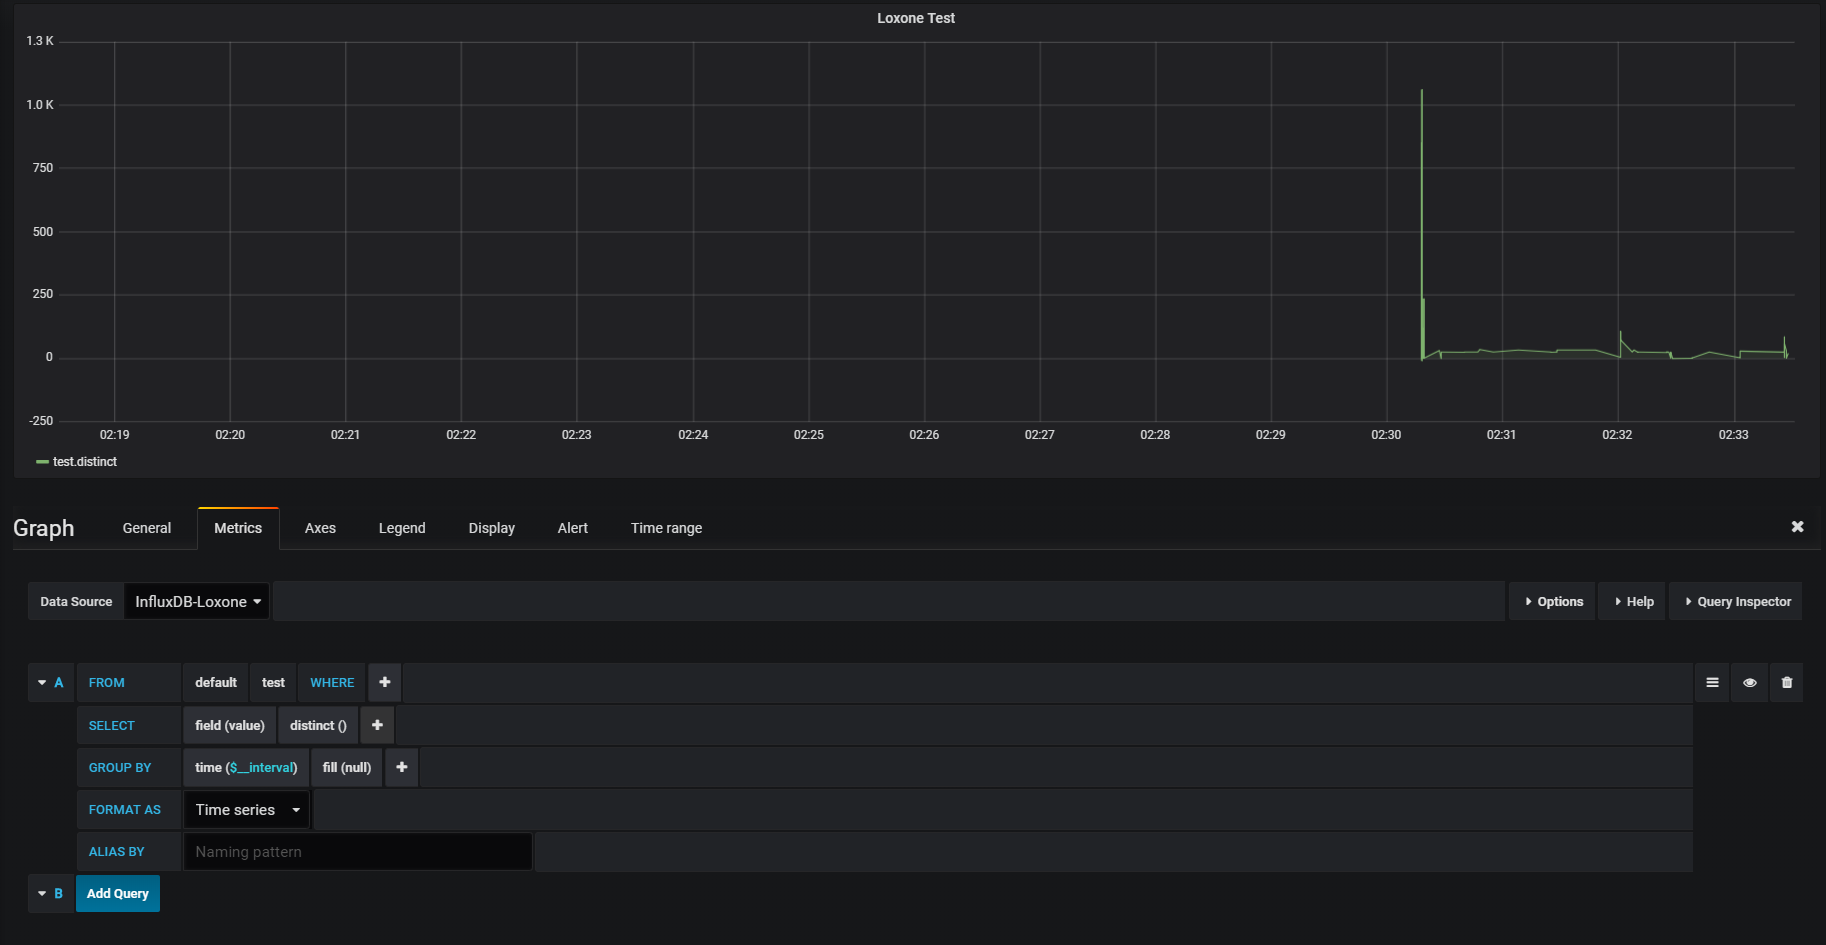Viewport: 1826px width, 945px height.
Task: Focus the ALIAS BY naming pattern field
Action: [x=358, y=852]
